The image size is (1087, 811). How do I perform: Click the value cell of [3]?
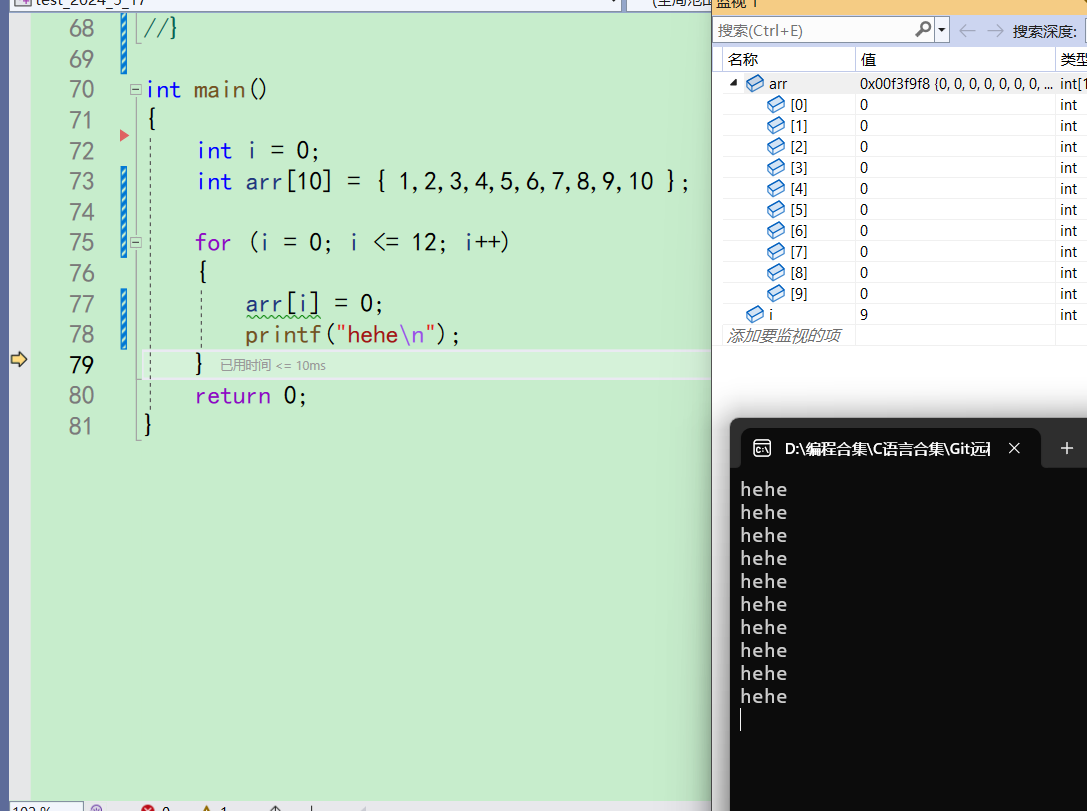point(955,168)
